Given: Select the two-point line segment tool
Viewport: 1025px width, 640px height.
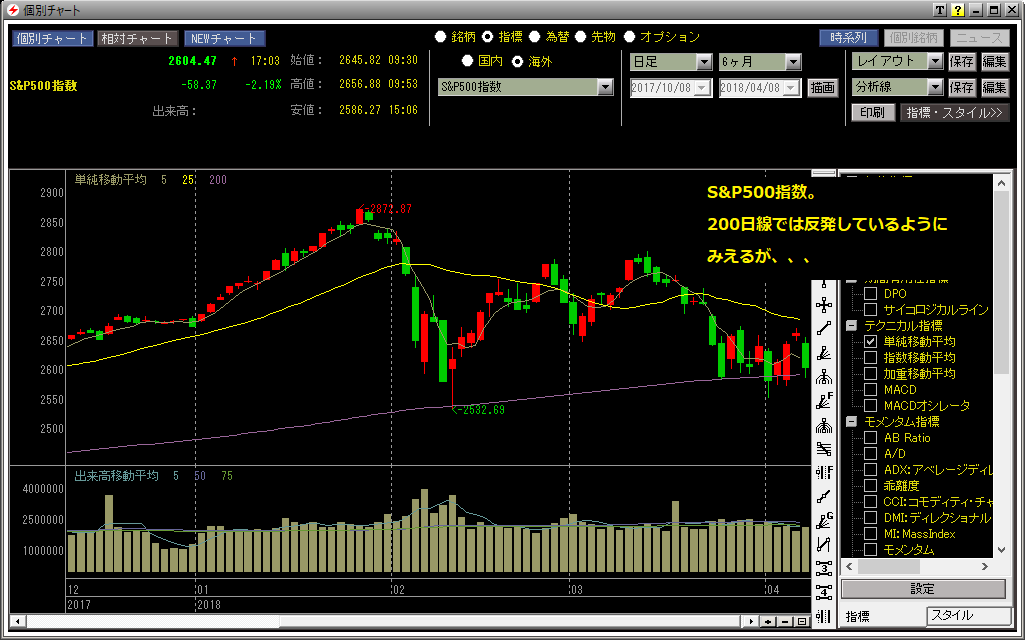Looking at the screenshot, I should 824,497.
